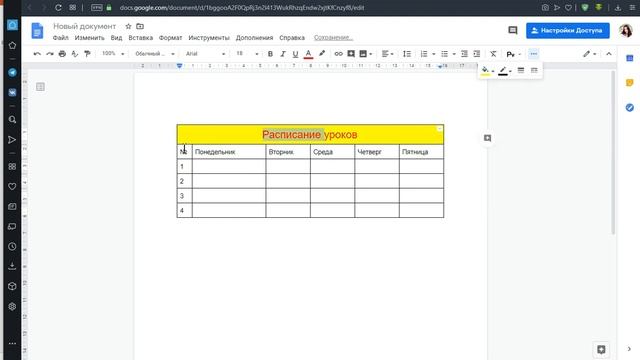
Task: Open the font size dropdown
Action: coord(247,54)
